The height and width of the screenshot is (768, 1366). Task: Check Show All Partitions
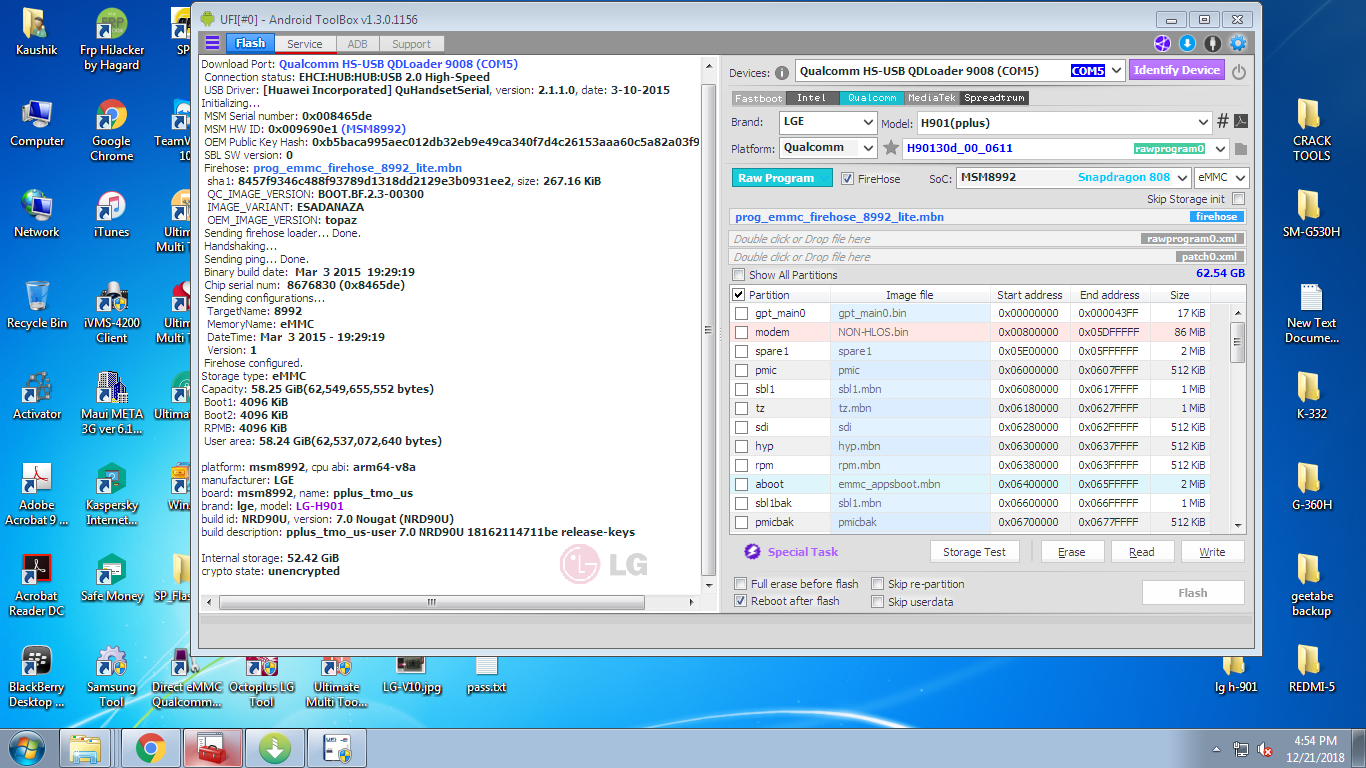pyautogui.click(x=739, y=275)
